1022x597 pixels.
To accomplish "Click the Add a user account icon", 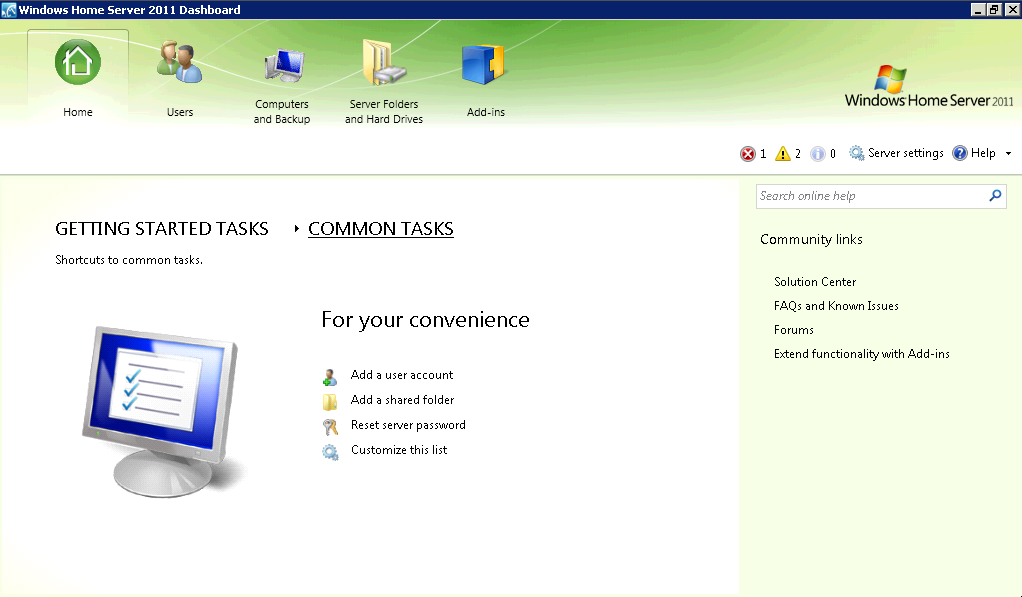I will [x=330, y=377].
